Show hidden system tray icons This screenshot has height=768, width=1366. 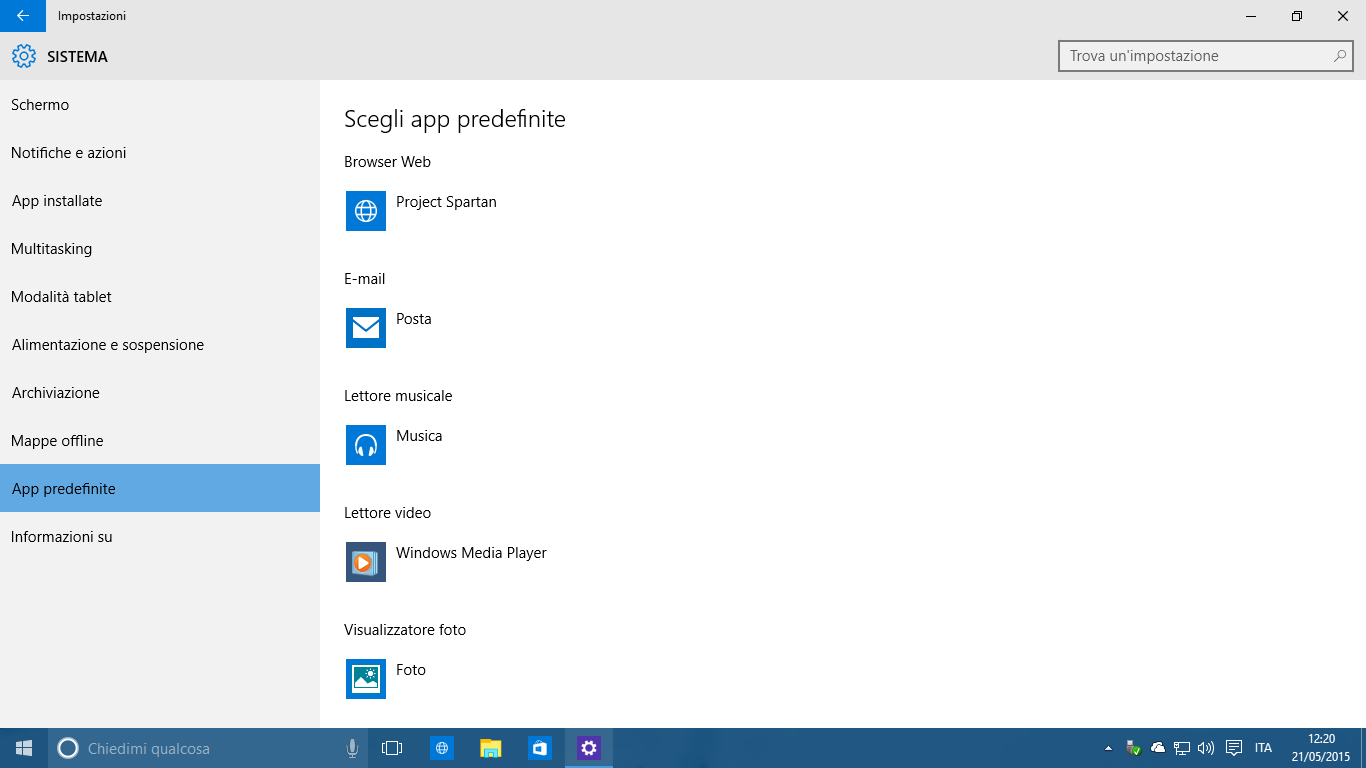(1108, 748)
